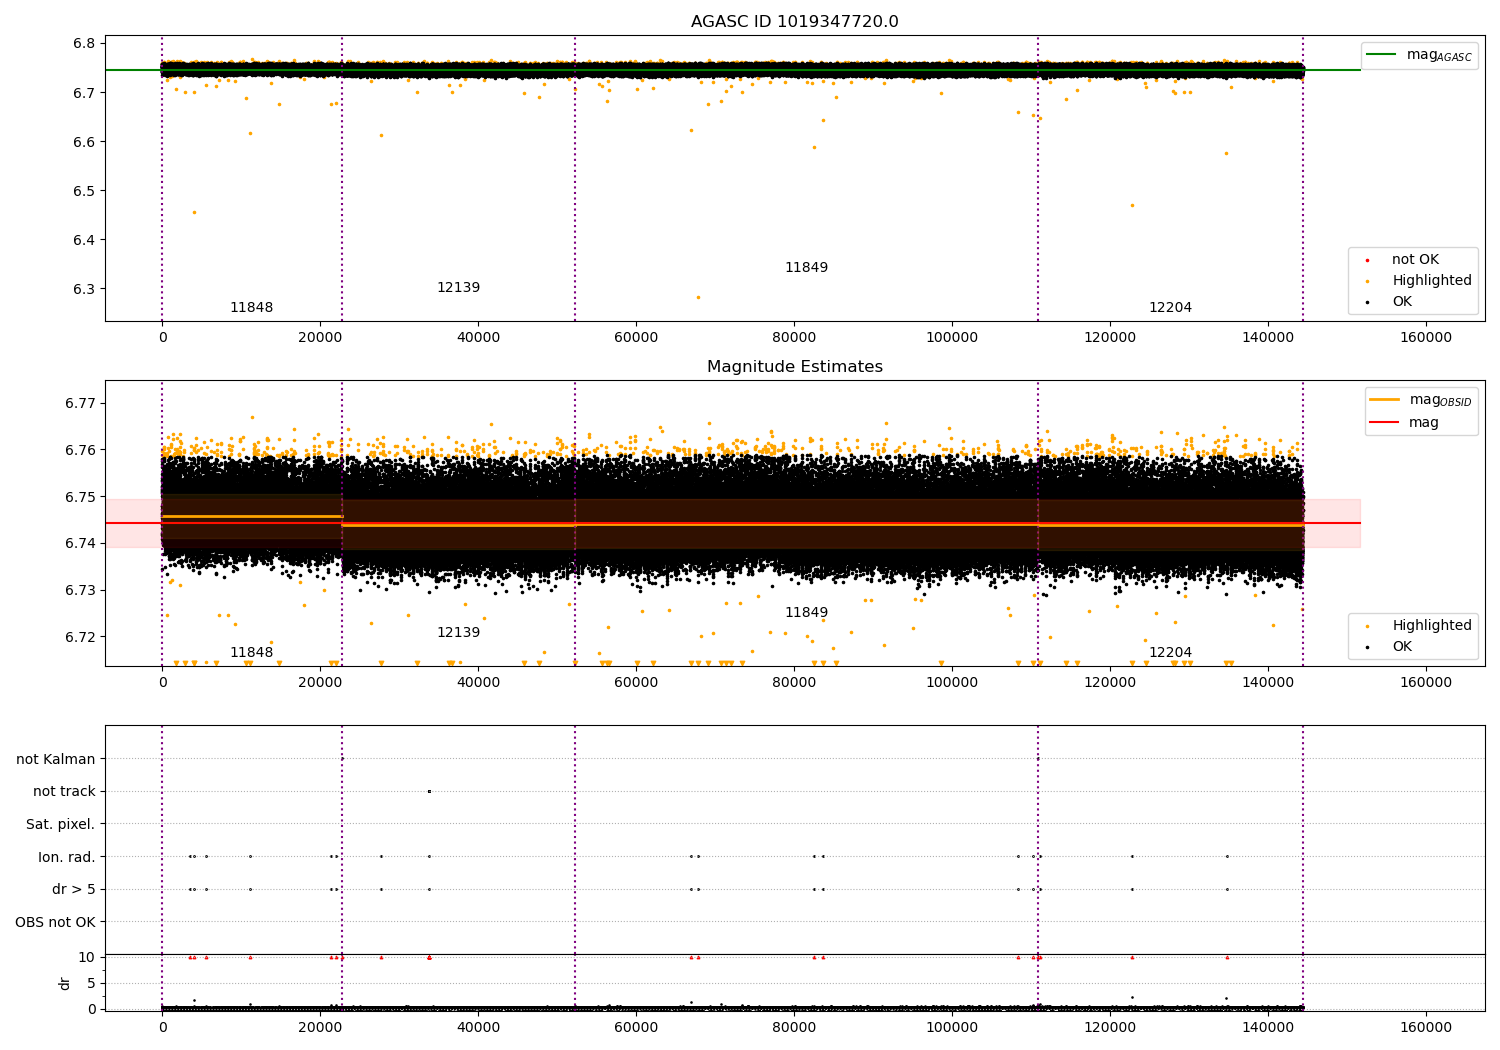Click obsid label 12139 in top plot
This screenshot has width=1500, height=1050.
coord(458,288)
